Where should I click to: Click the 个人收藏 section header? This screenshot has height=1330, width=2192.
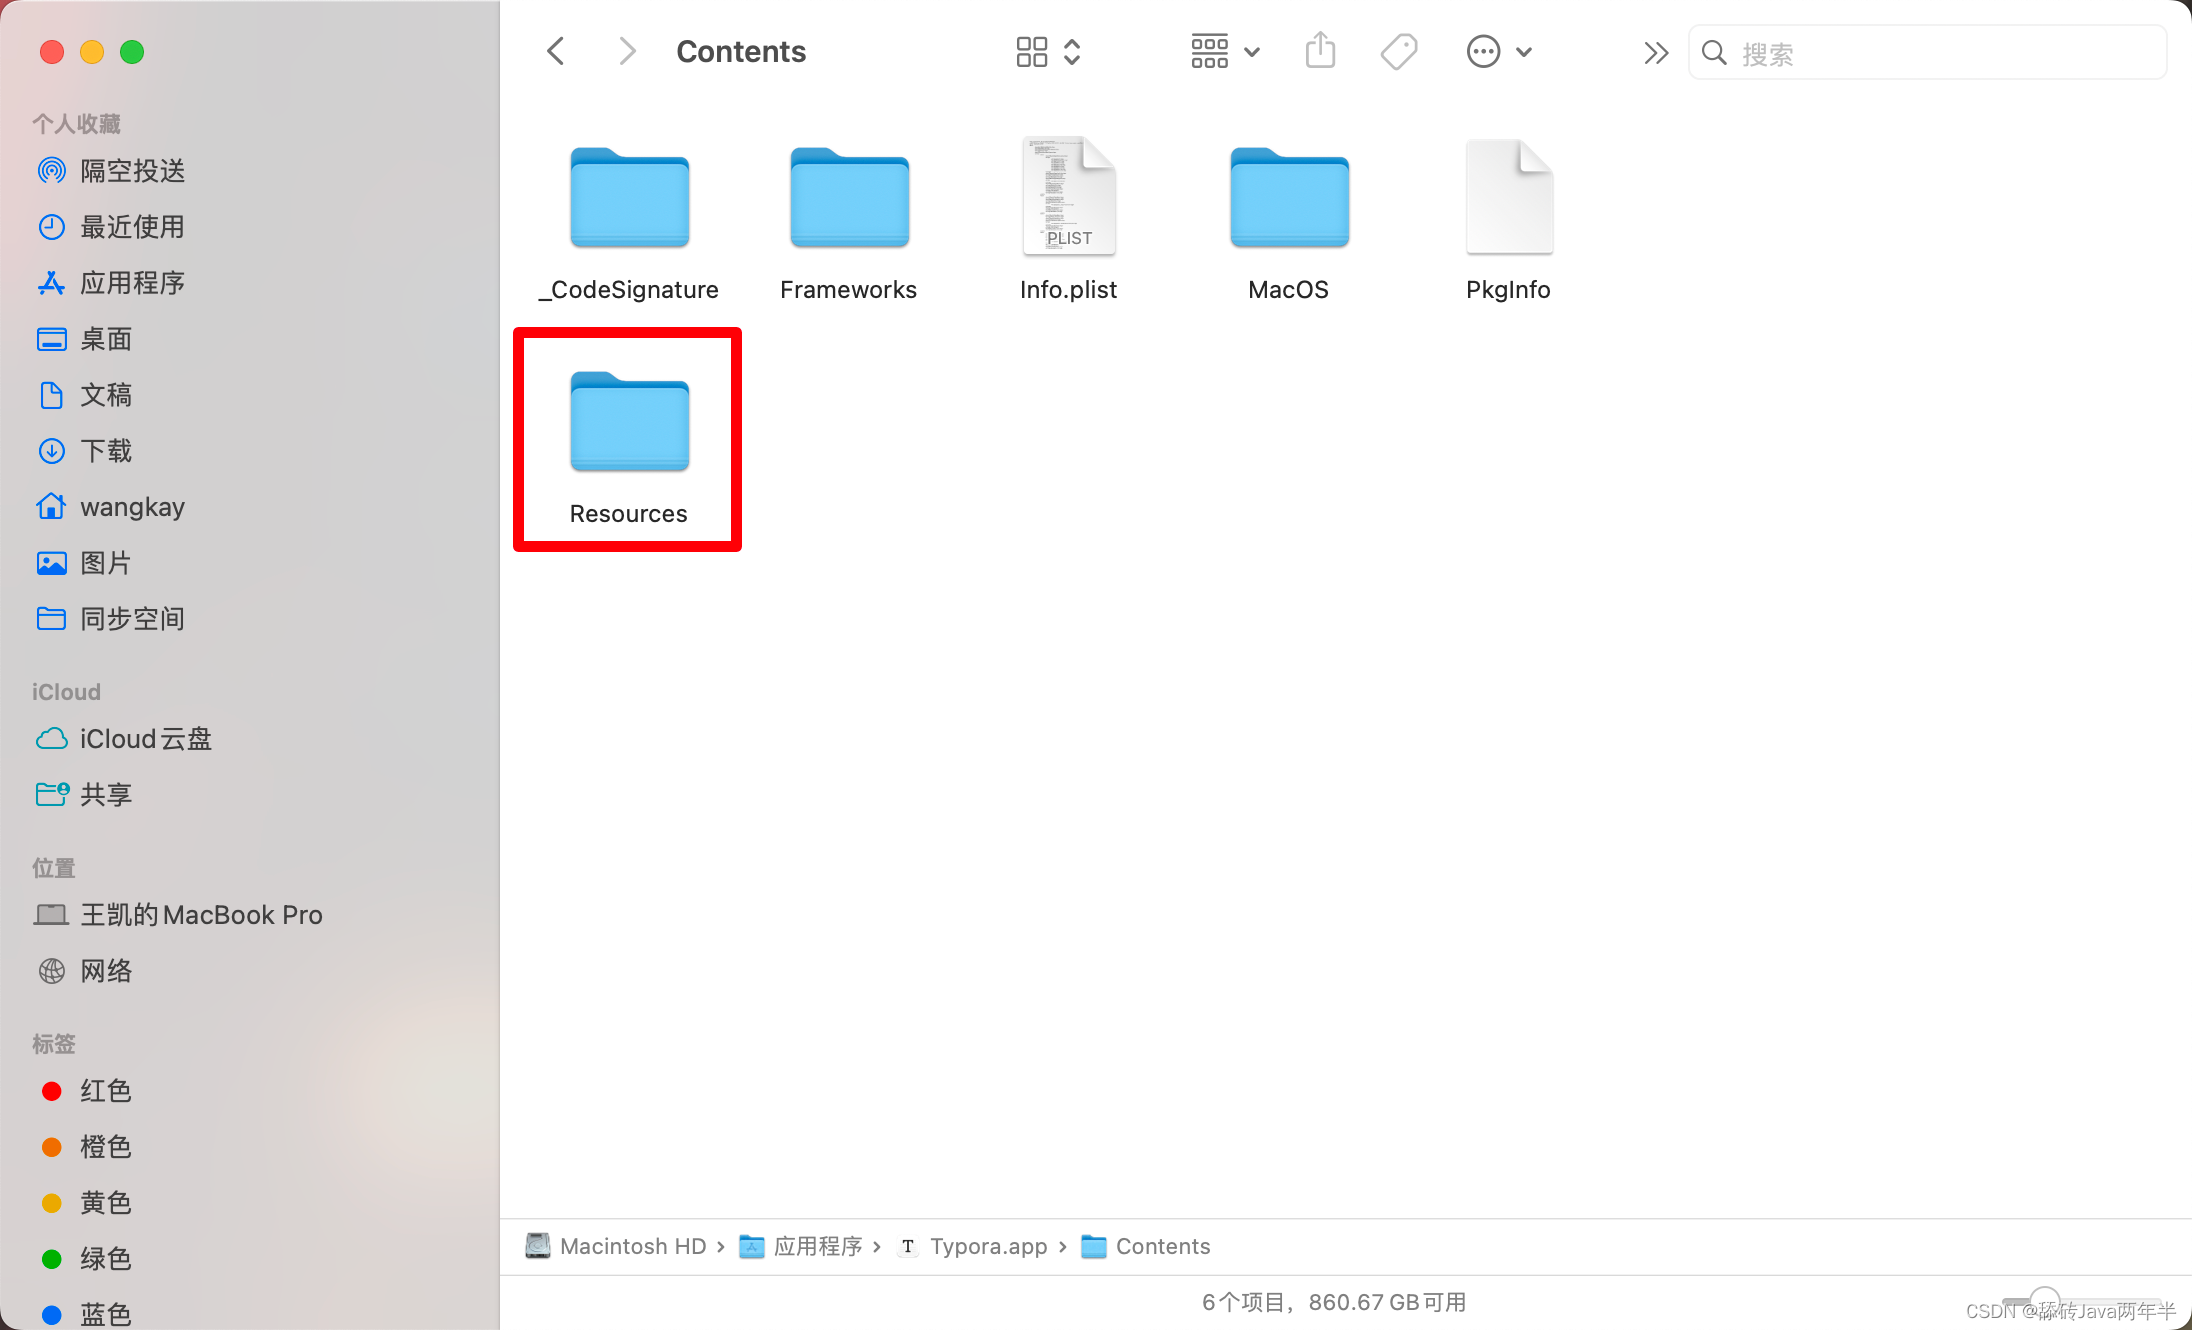click(76, 124)
